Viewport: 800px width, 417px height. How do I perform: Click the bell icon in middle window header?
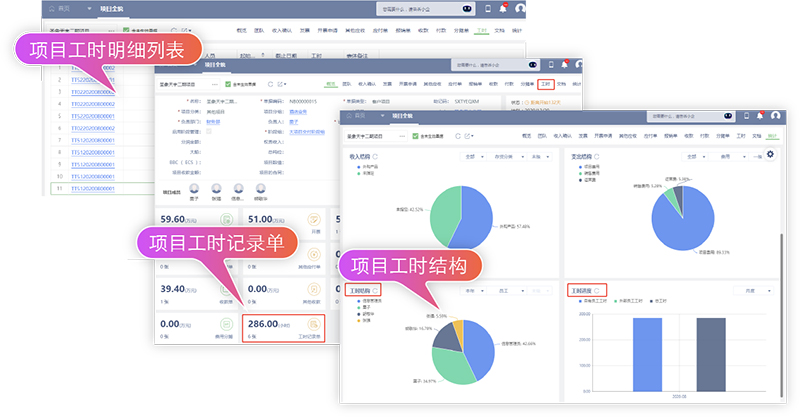(x=564, y=64)
